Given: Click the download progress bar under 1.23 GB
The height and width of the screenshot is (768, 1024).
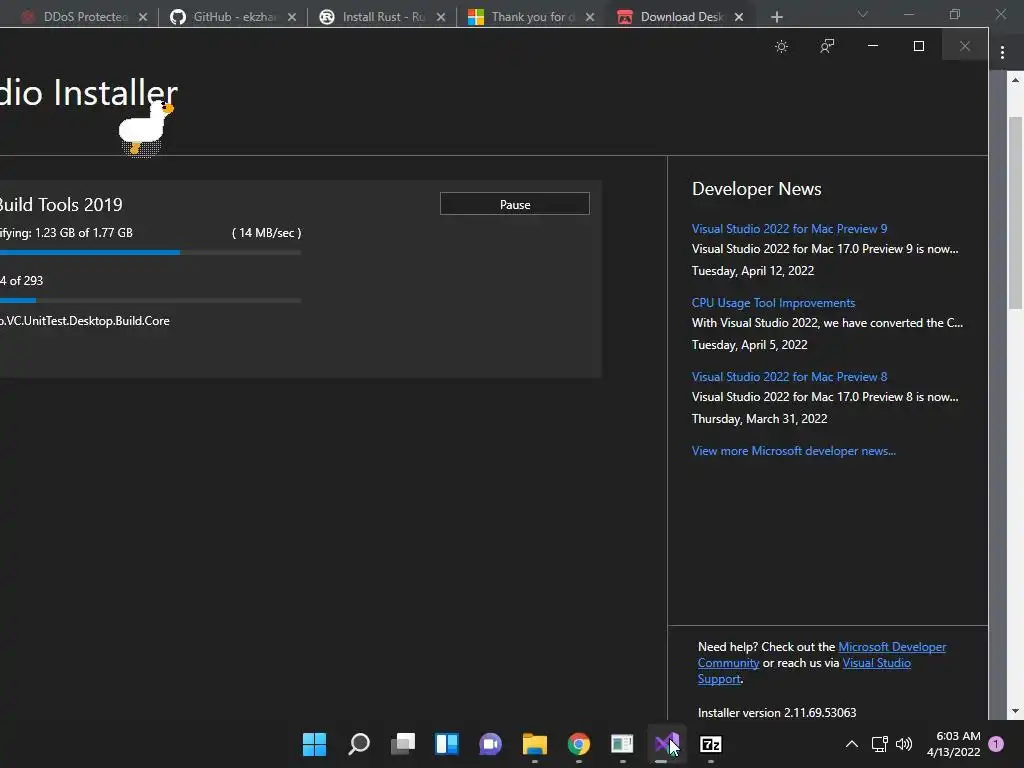Looking at the screenshot, I should (150, 252).
